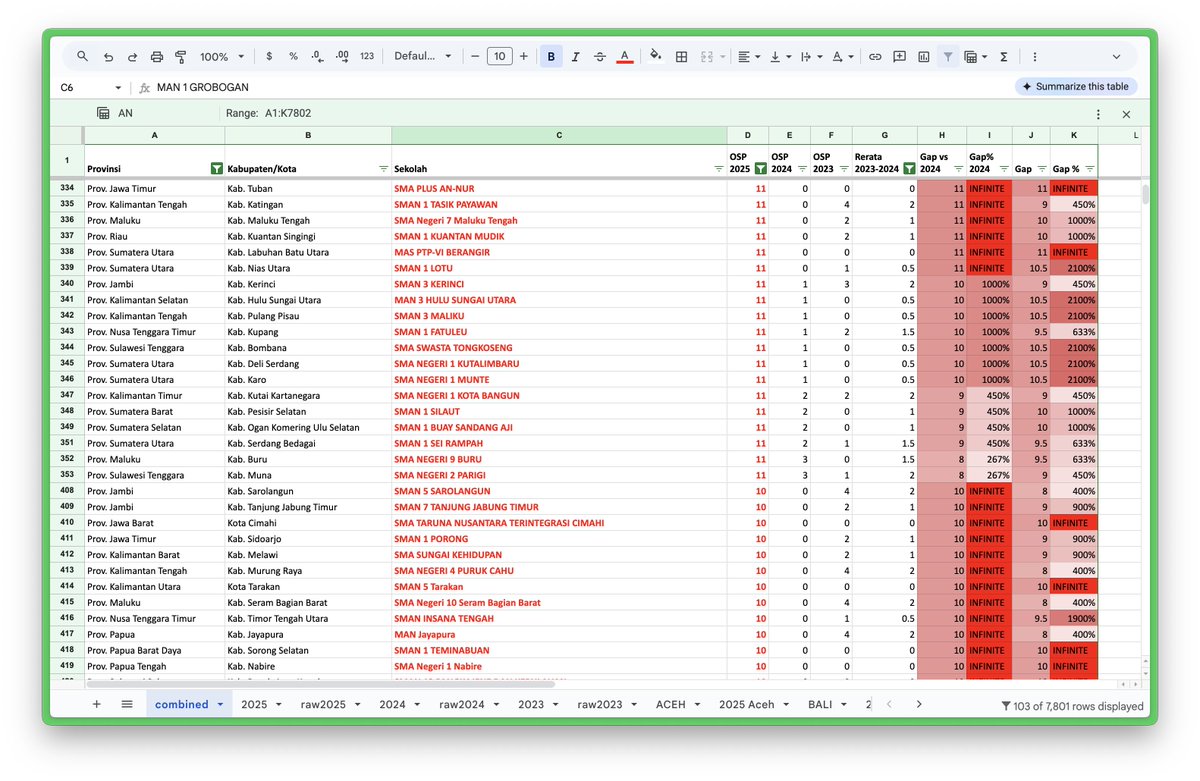Switch to the 2024 sheet tab
This screenshot has width=1200, height=781.
(x=400, y=704)
